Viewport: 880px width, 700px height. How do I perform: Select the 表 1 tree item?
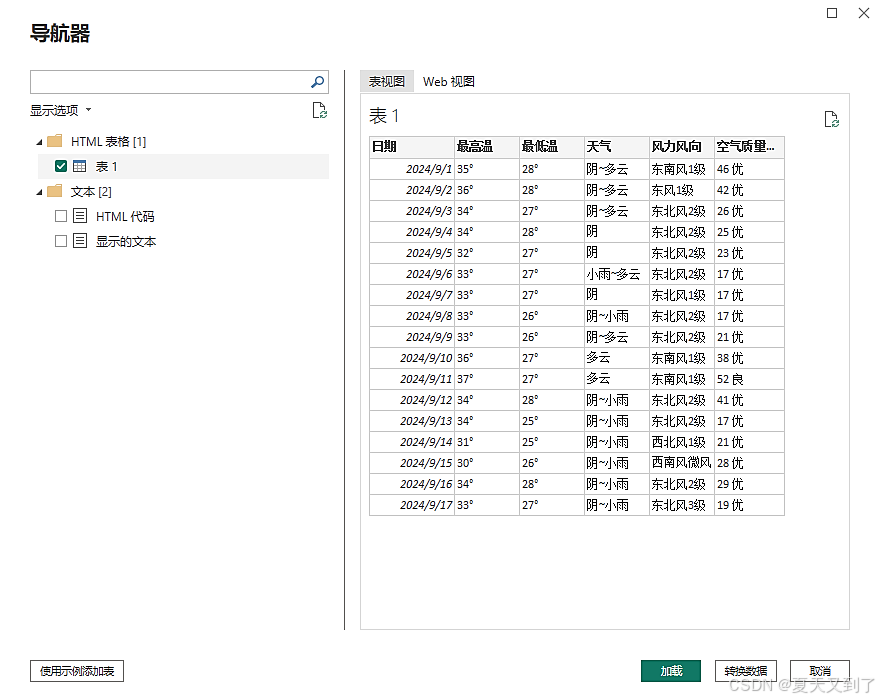183,166
